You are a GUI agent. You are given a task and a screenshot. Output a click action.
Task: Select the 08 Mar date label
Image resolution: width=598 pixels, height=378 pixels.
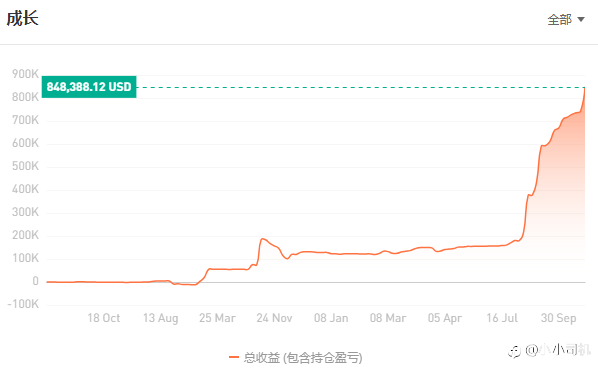point(387,318)
